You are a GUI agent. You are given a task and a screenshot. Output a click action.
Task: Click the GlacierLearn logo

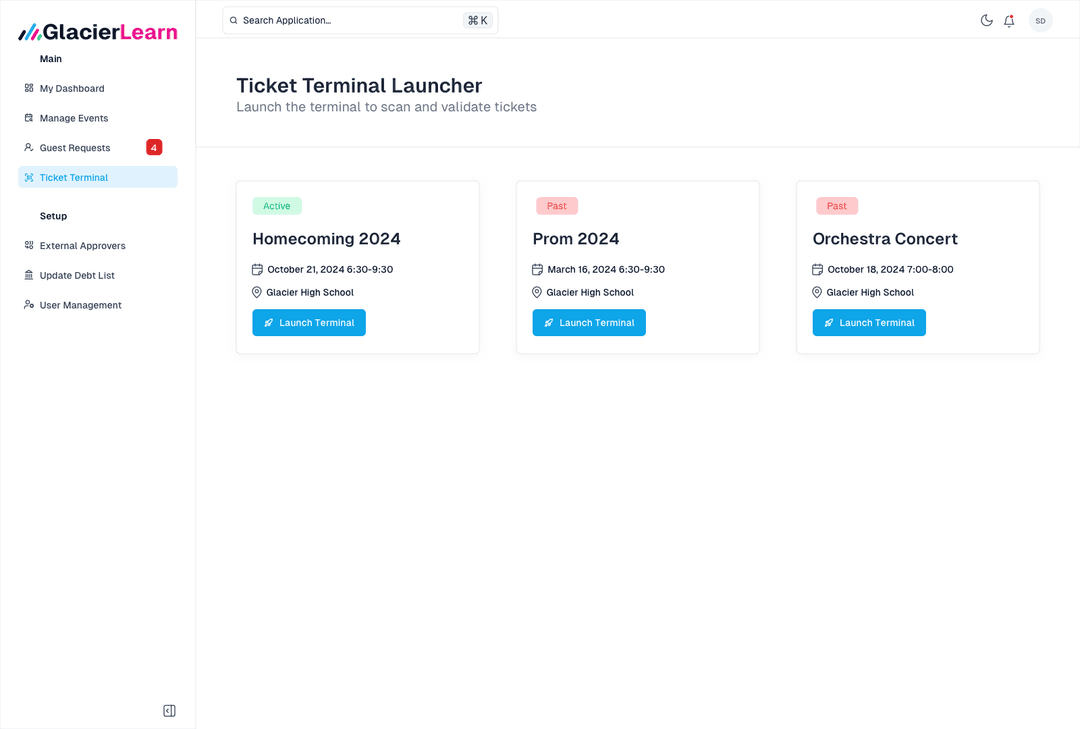tap(98, 32)
